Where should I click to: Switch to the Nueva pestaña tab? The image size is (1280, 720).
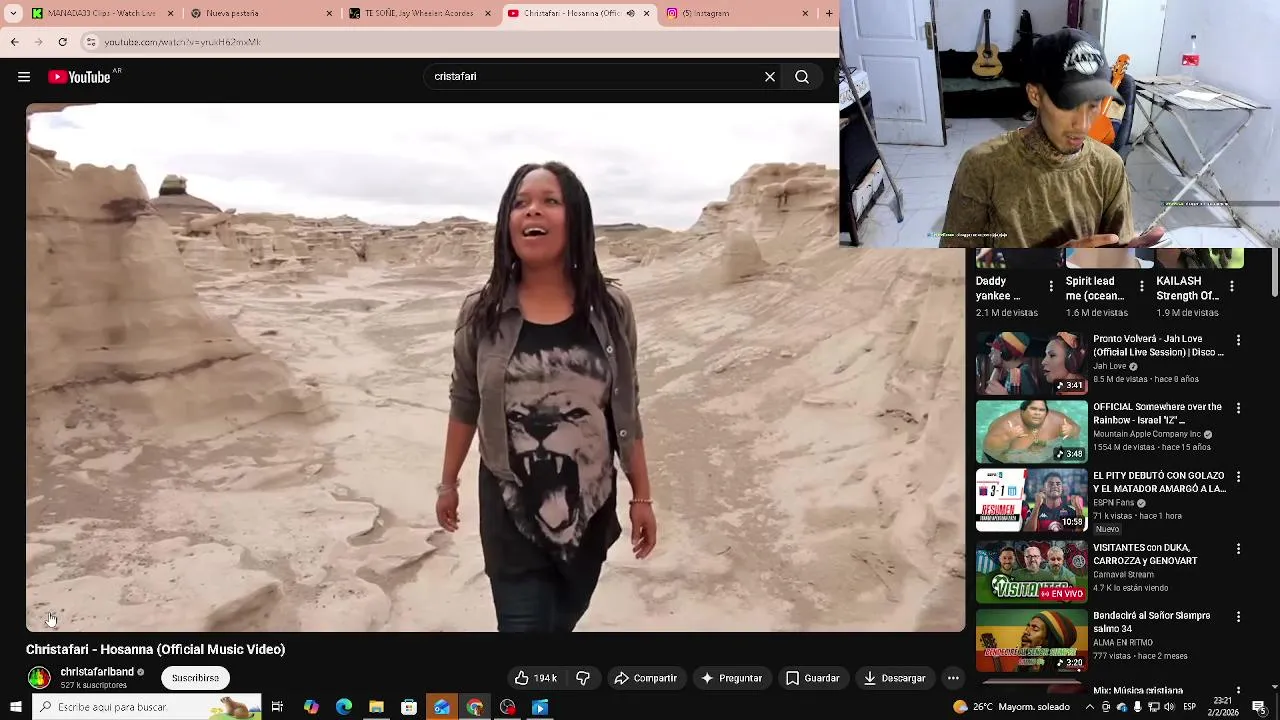tap(262, 13)
